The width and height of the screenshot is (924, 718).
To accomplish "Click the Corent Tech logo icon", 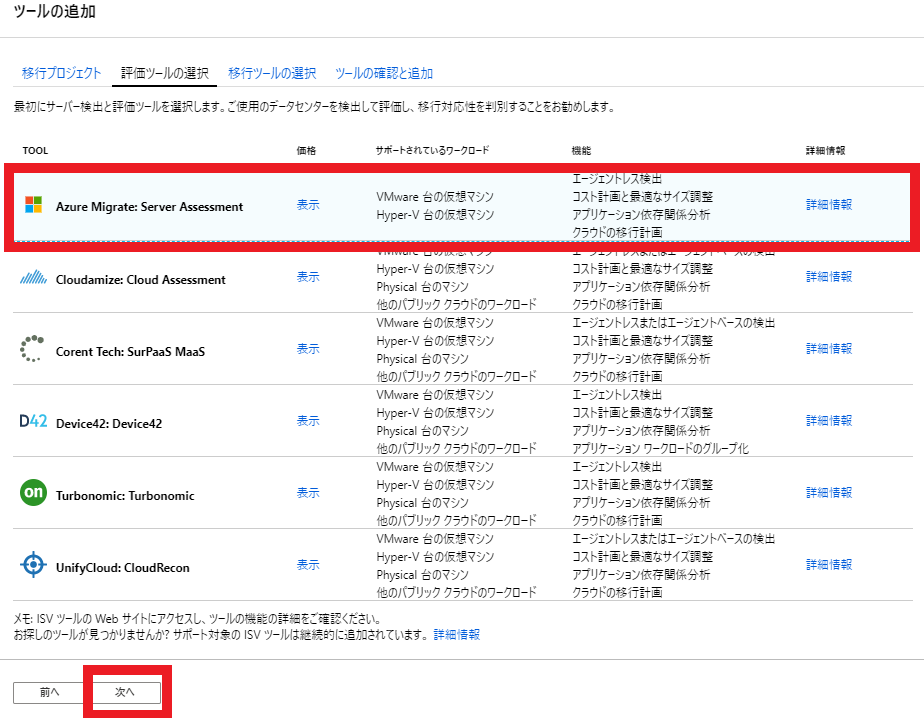I will (x=32, y=349).
